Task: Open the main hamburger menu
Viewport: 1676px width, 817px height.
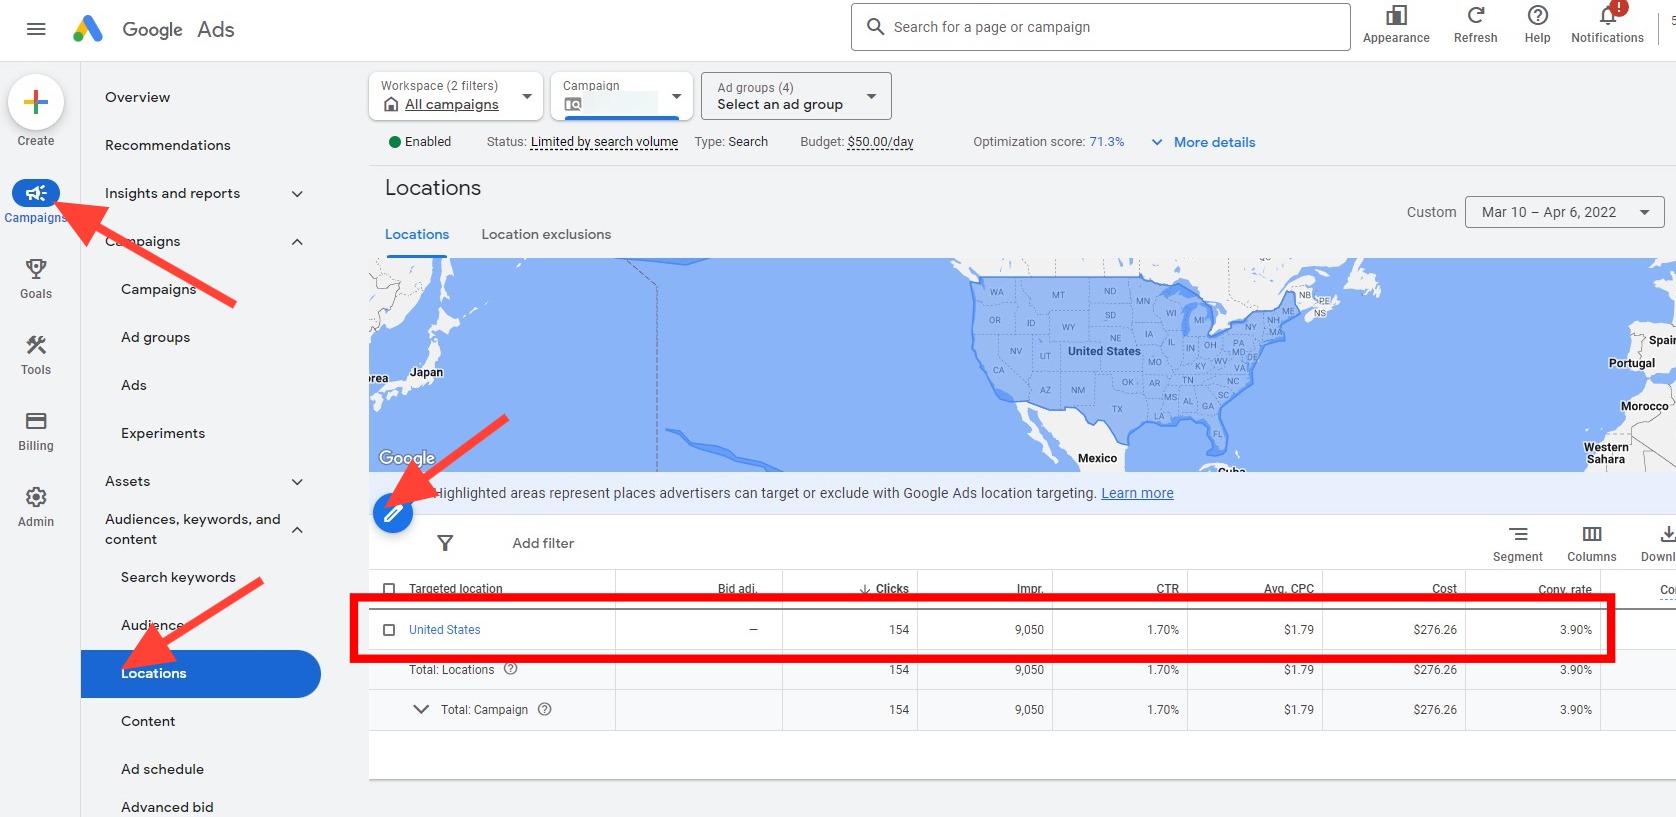Action: click(x=36, y=29)
